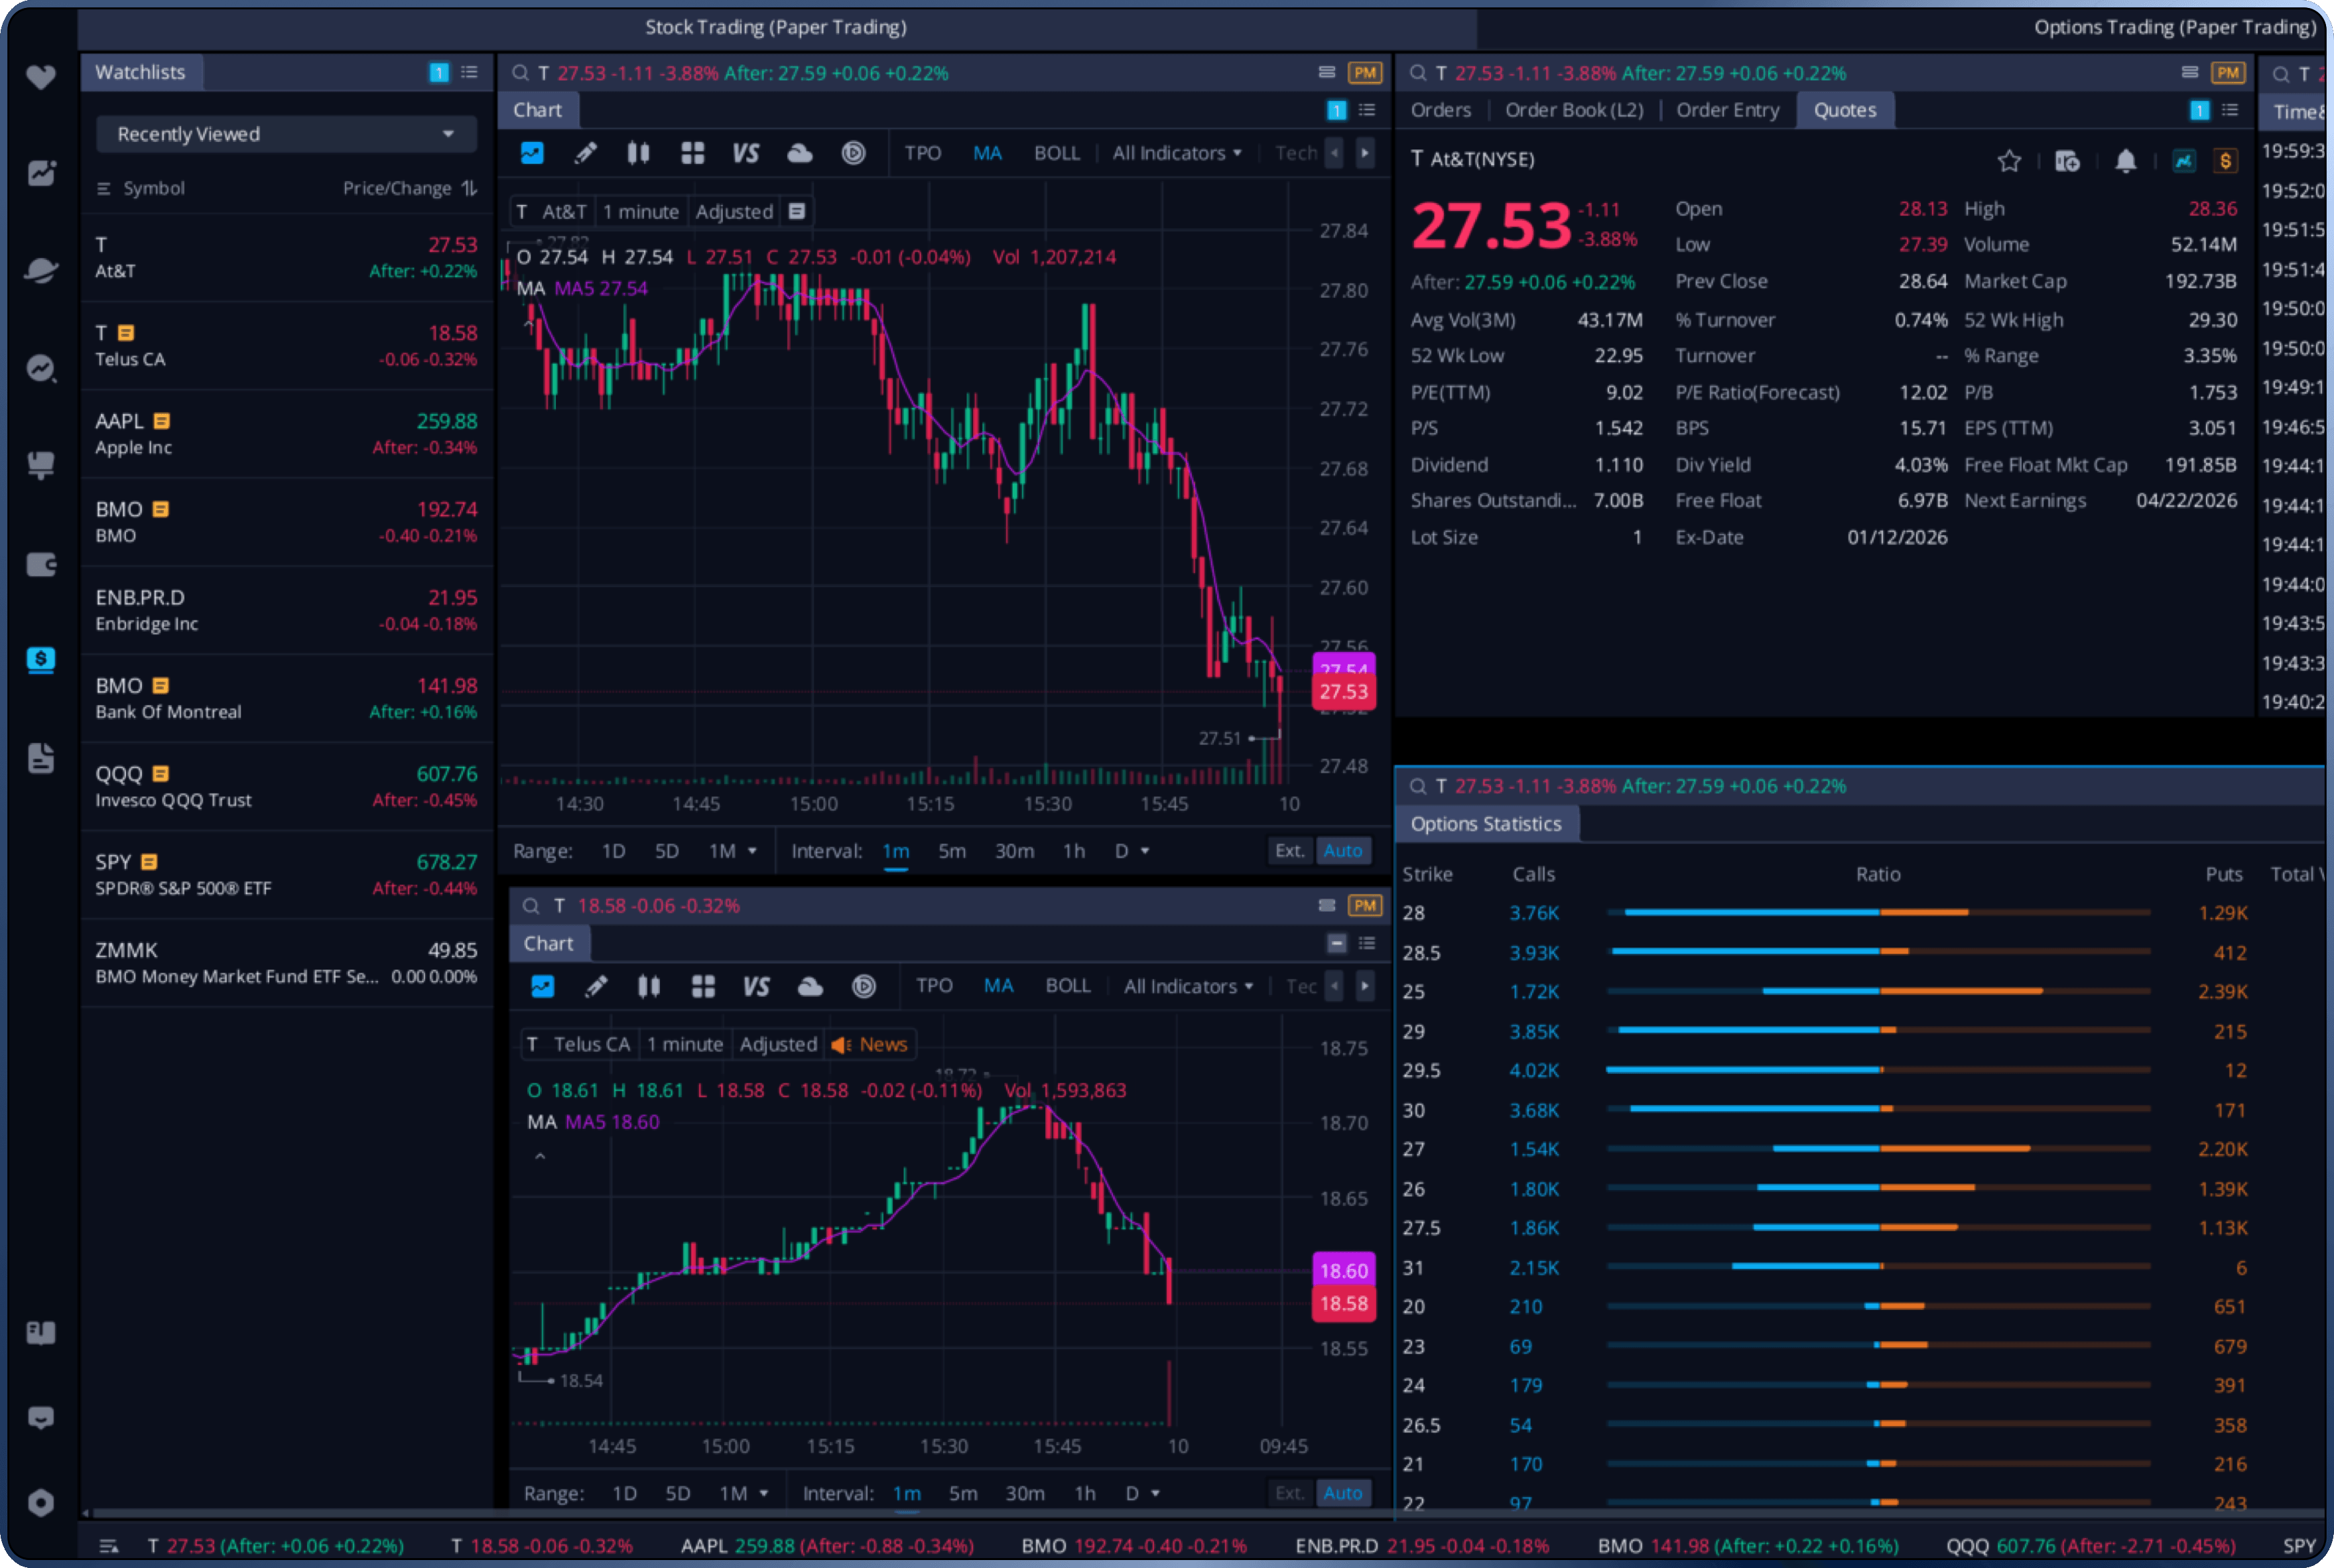Select the 5m interval on AT&T chart
The image size is (2334, 1568).
point(951,851)
